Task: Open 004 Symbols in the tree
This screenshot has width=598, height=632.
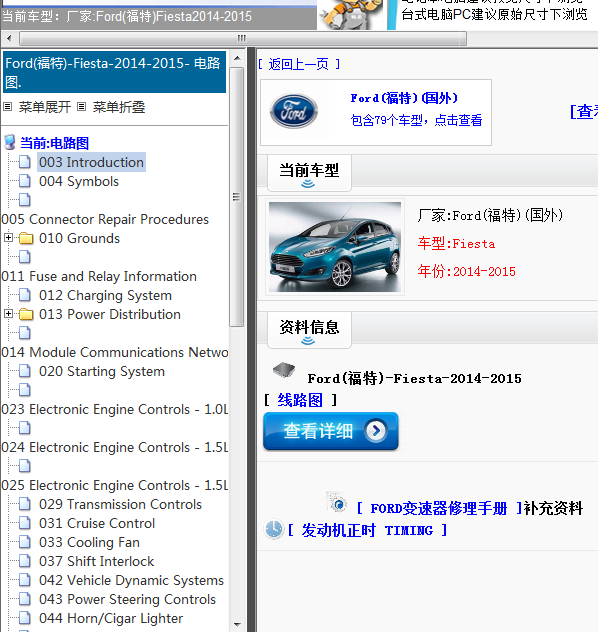Action: tap(79, 181)
